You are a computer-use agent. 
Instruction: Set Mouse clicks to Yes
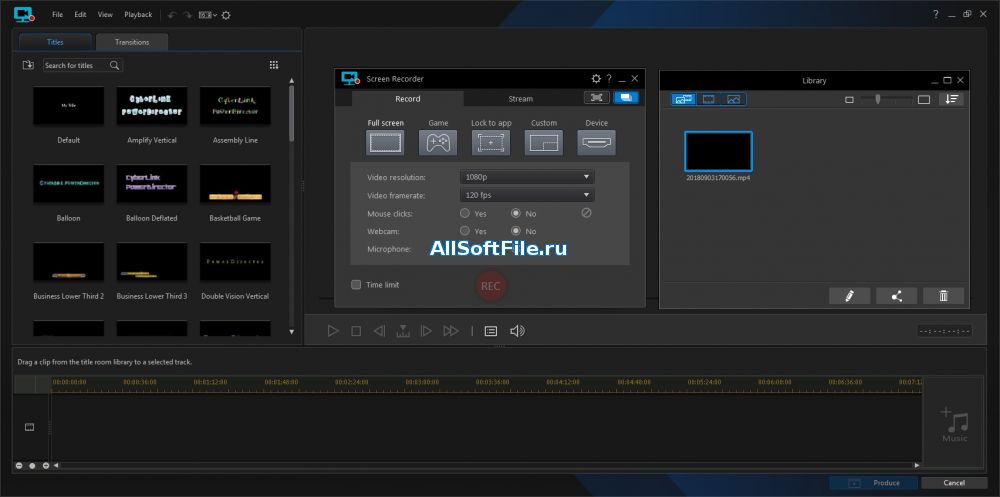point(465,213)
